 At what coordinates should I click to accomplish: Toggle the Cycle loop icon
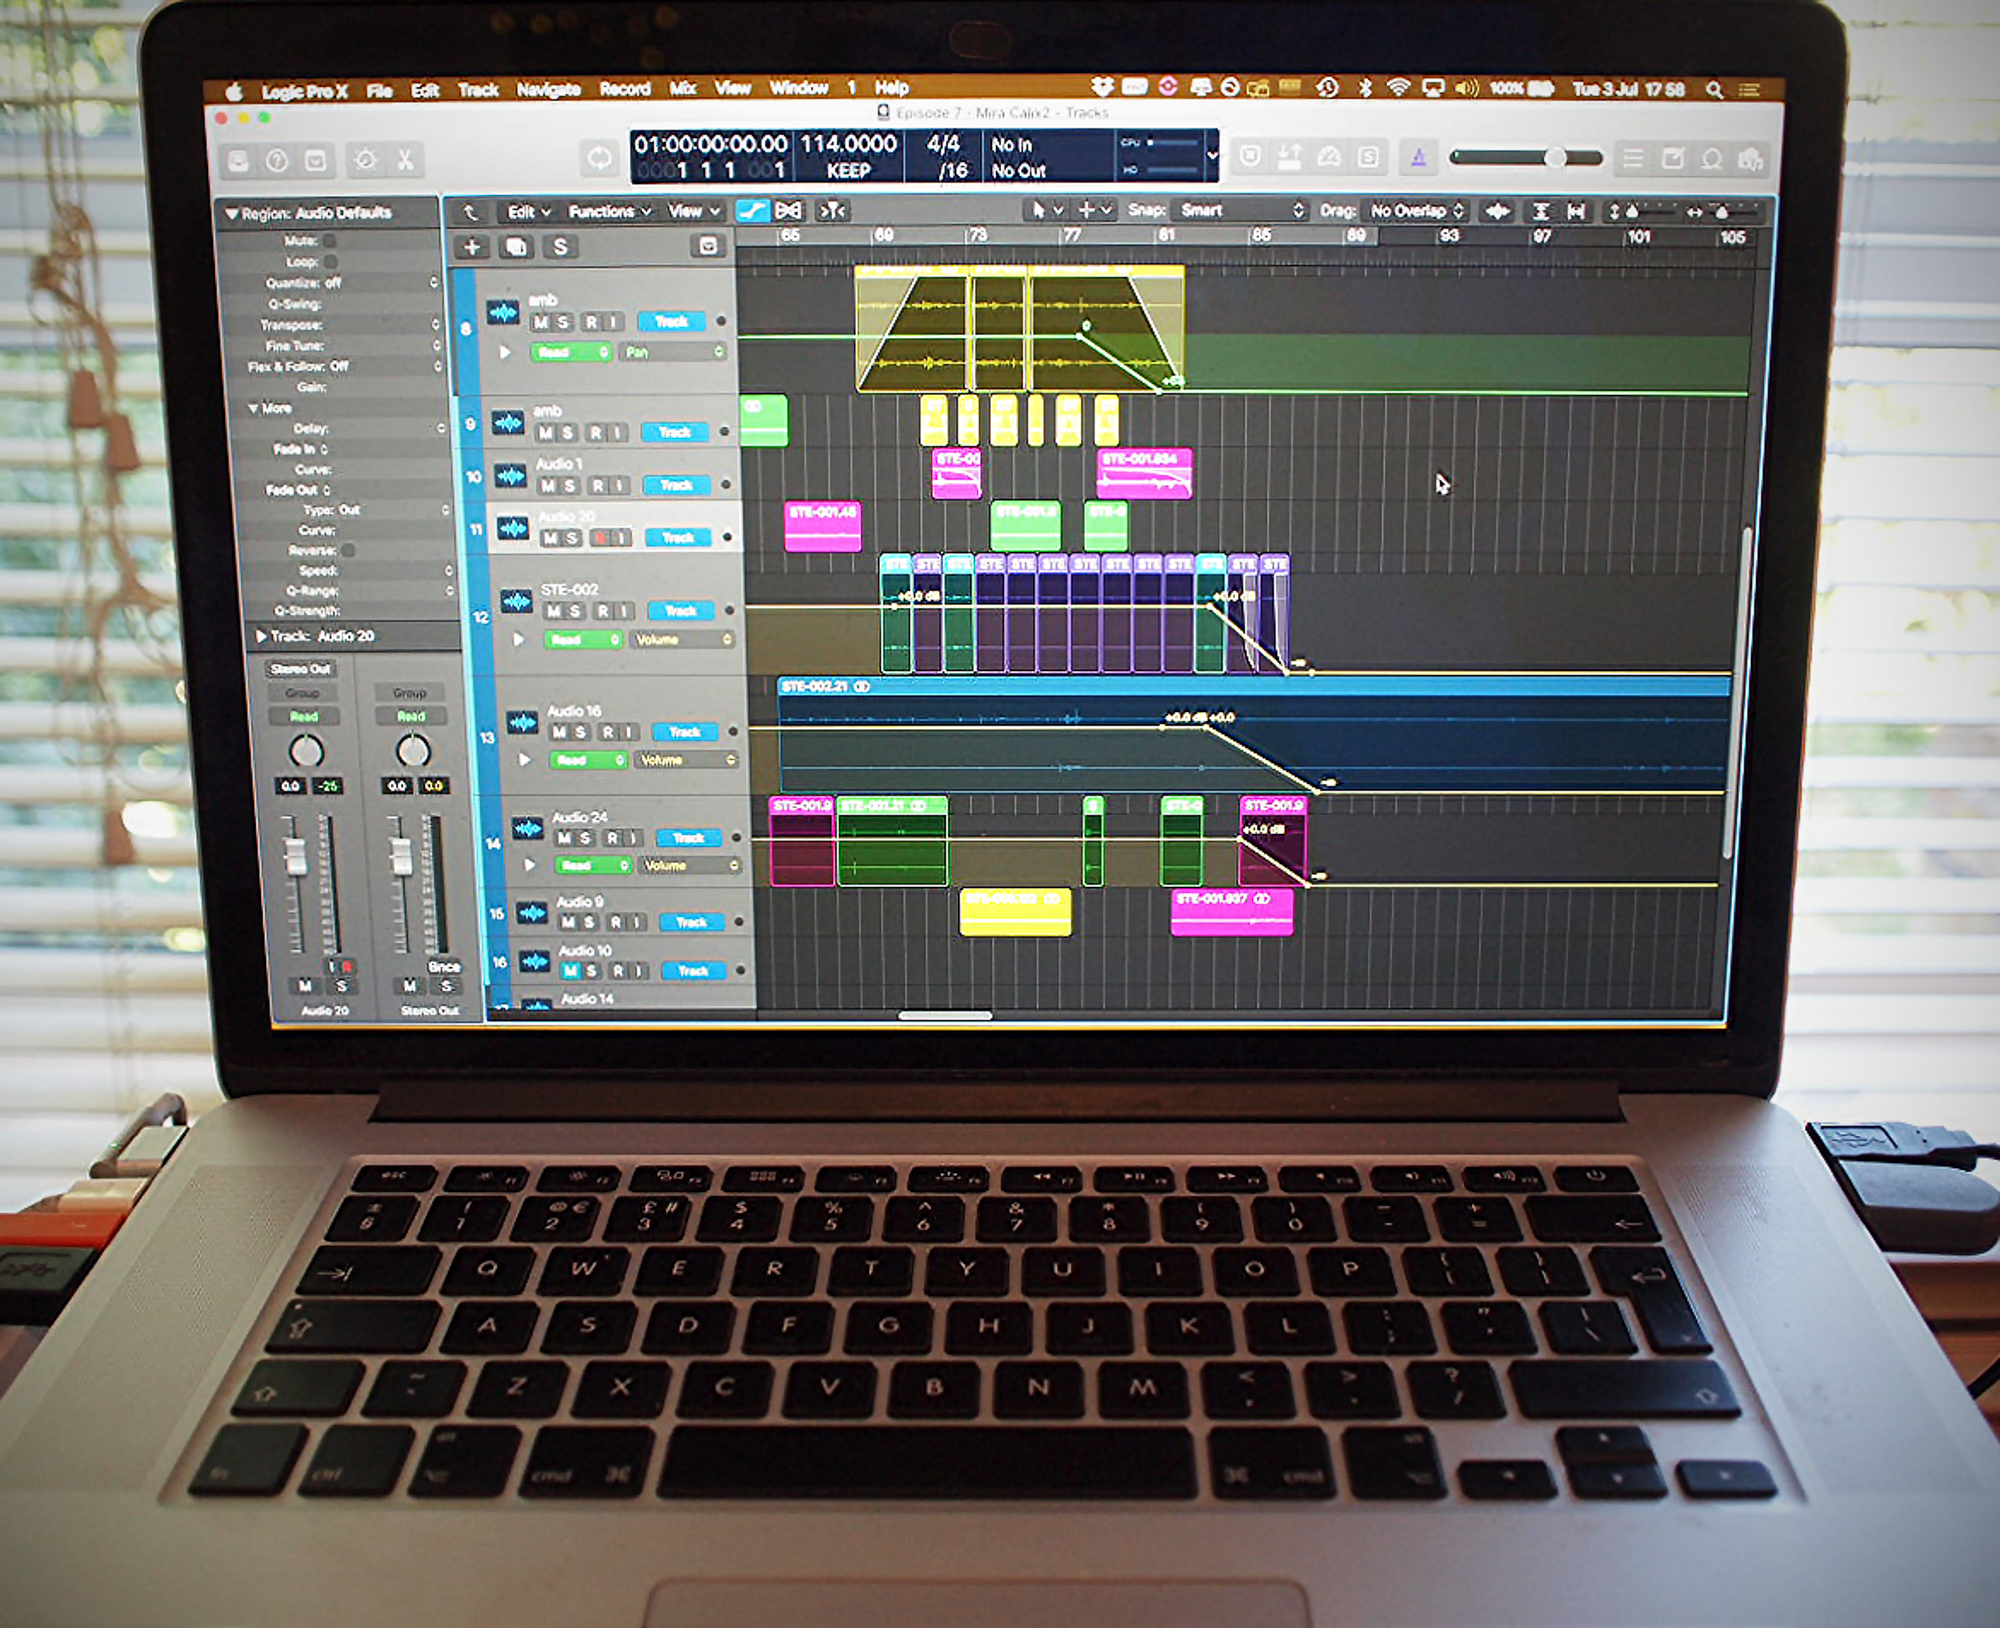click(599, 157)
